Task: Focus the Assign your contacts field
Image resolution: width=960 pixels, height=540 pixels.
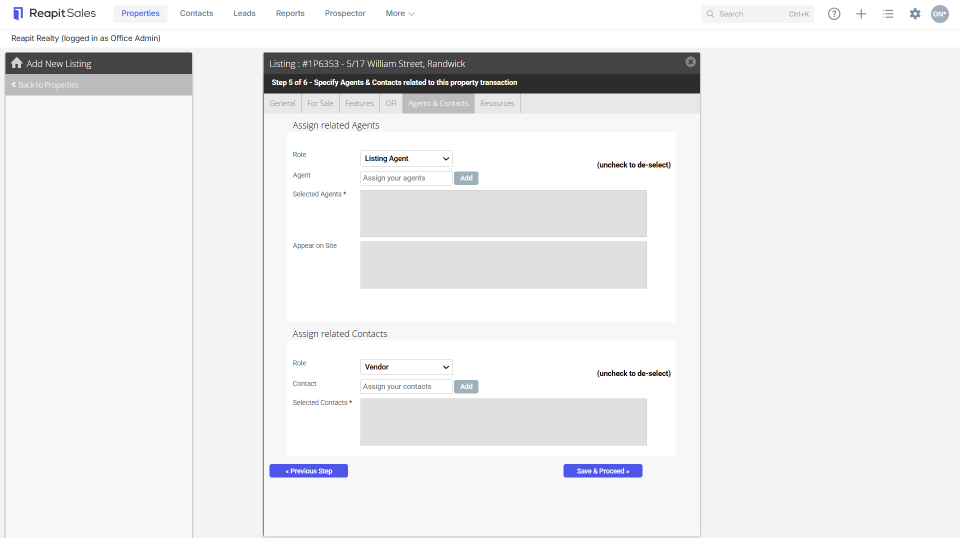Action: [x=406, y=386]
